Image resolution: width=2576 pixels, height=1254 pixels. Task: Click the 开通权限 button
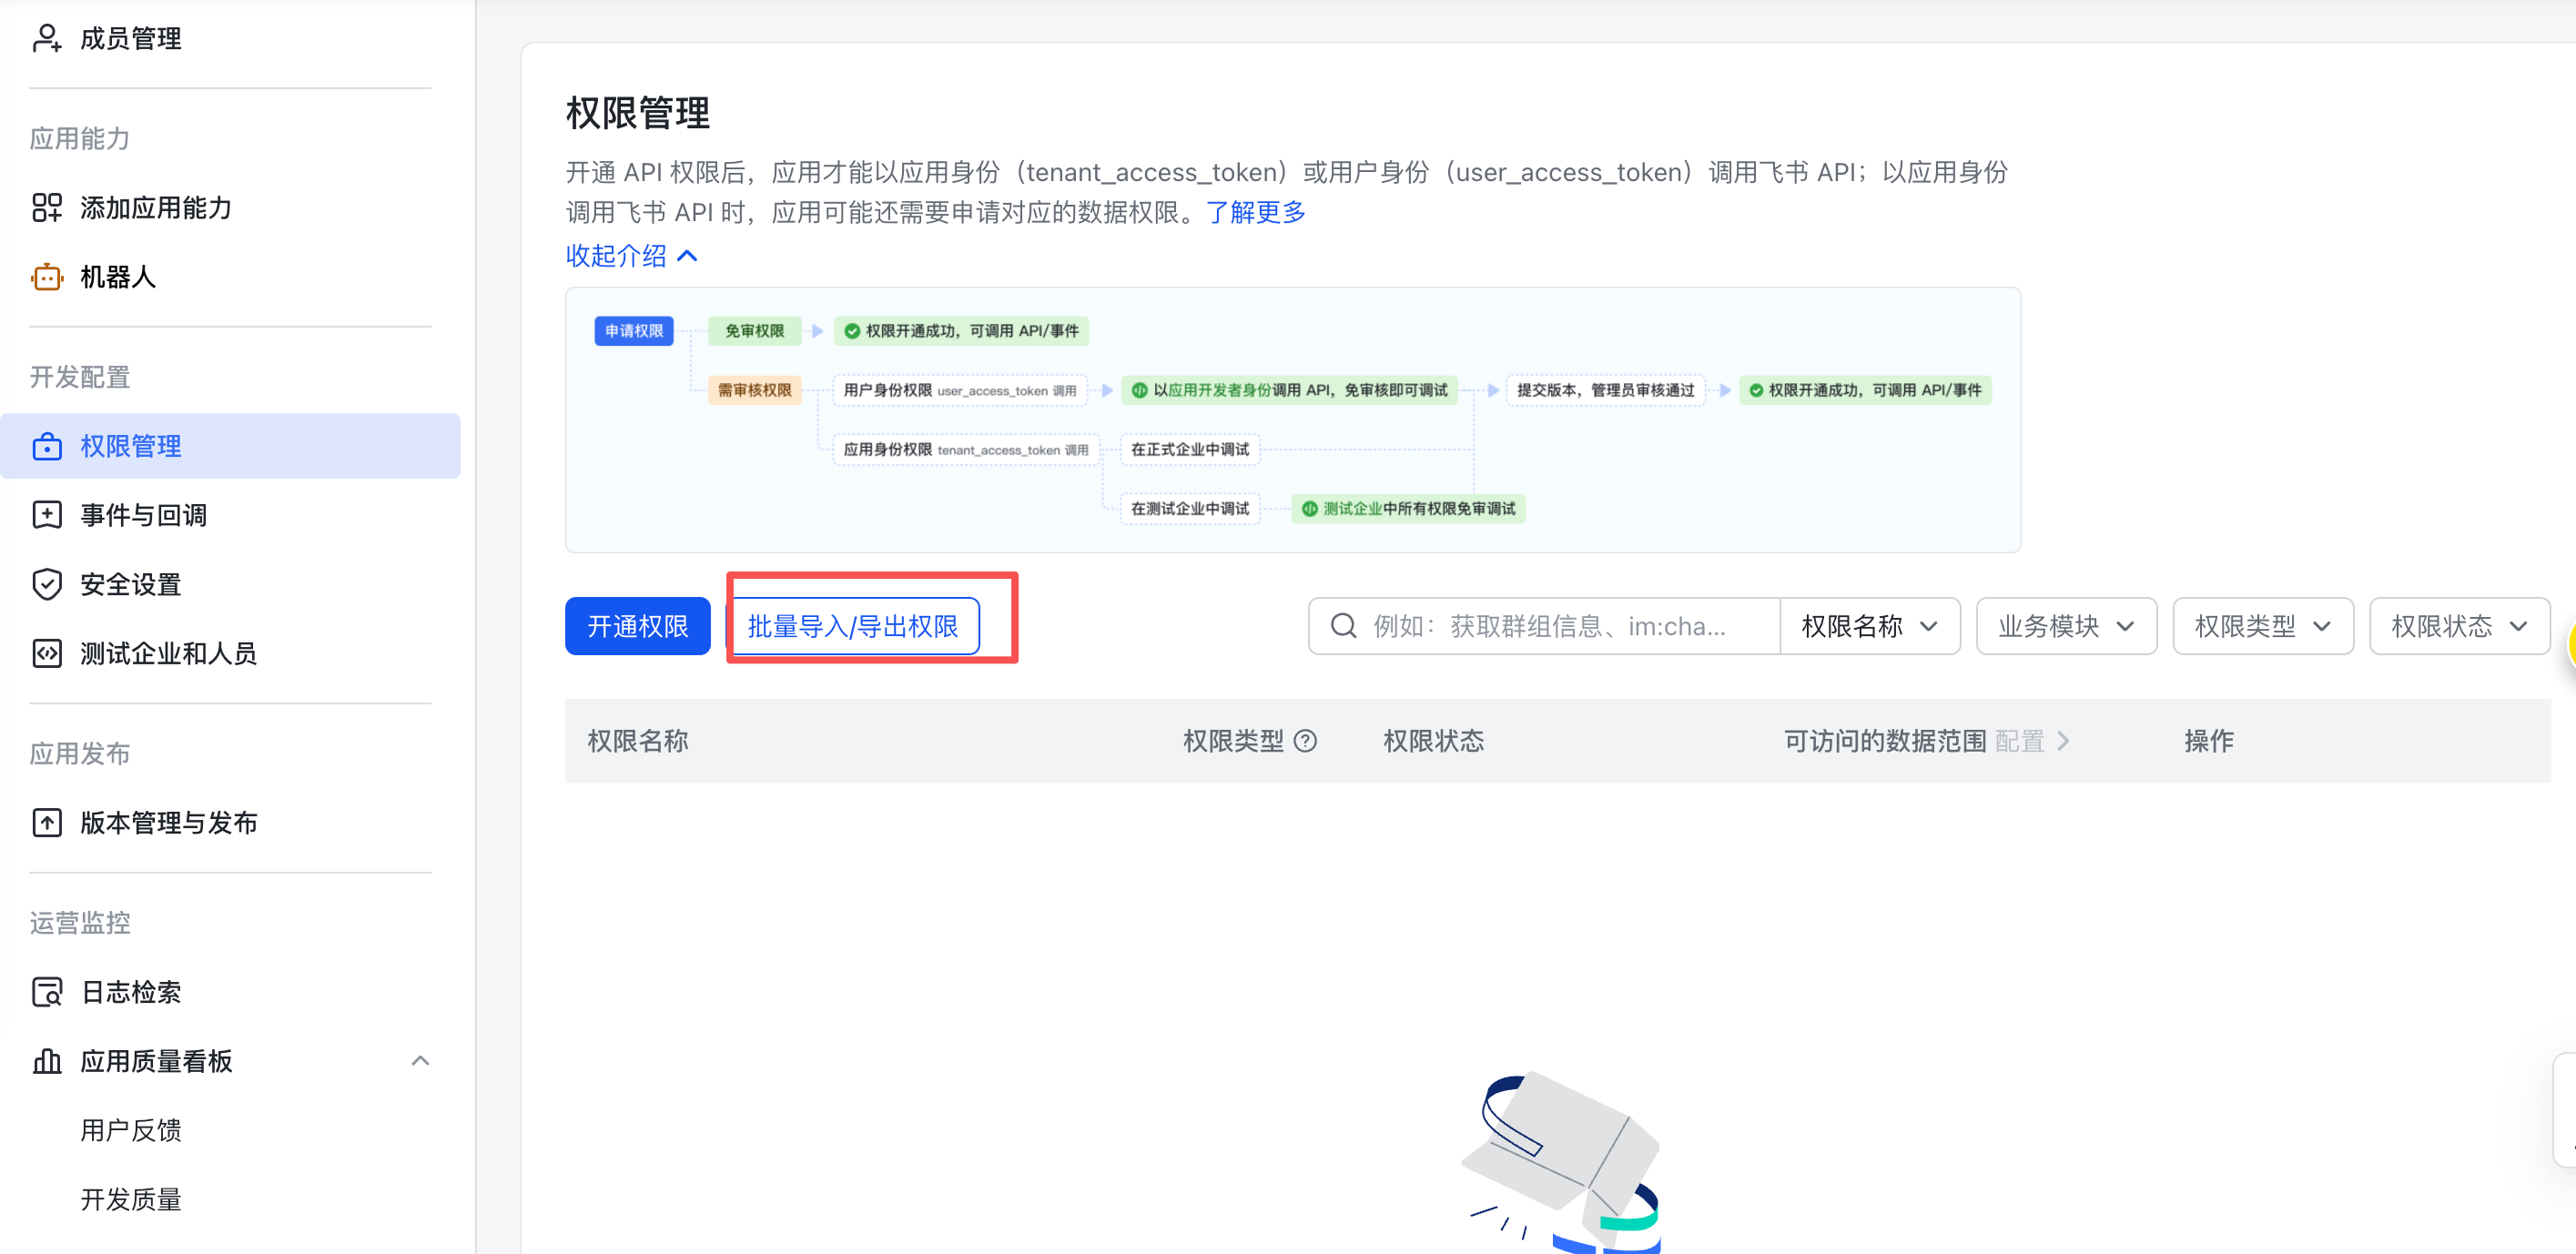[x=637, y=626]
